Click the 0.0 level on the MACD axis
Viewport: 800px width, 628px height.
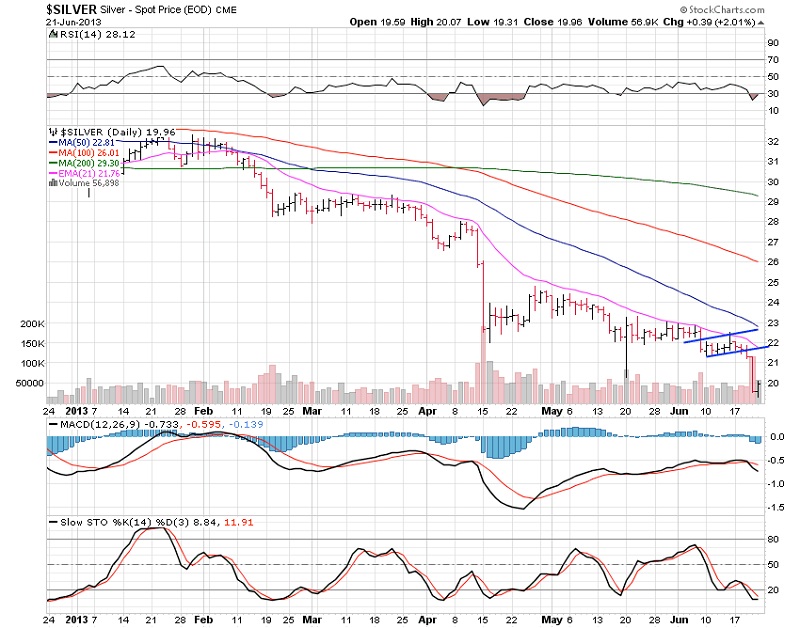tap(777, 437)
